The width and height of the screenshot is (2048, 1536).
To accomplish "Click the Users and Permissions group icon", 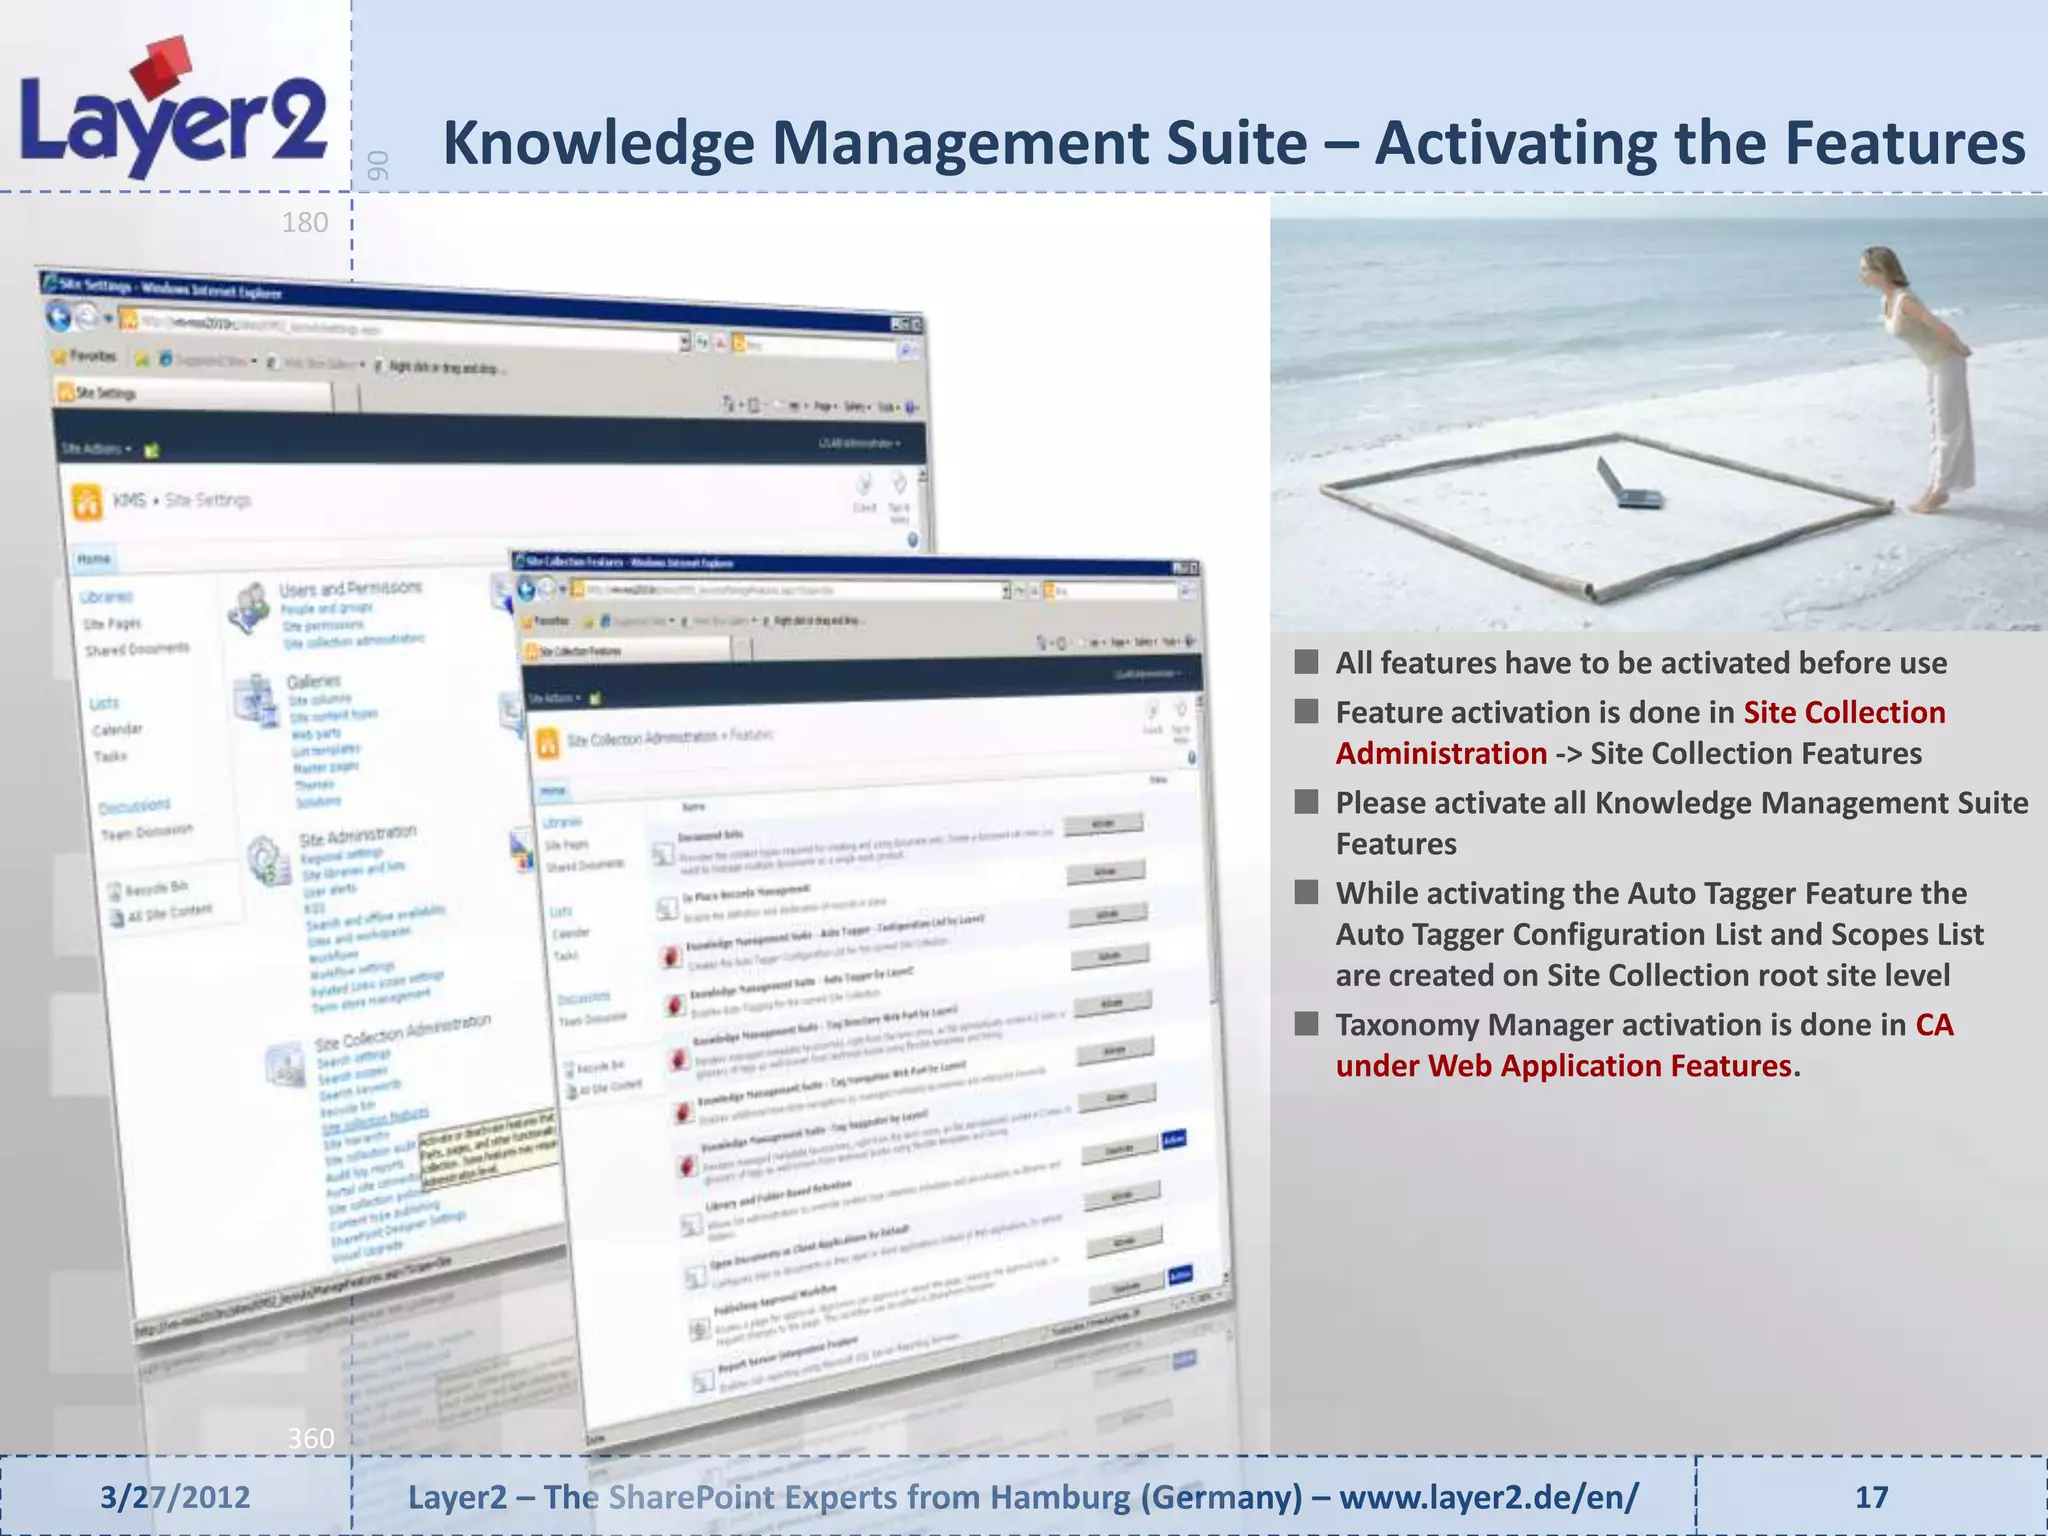I will click(x=248, y=607).
